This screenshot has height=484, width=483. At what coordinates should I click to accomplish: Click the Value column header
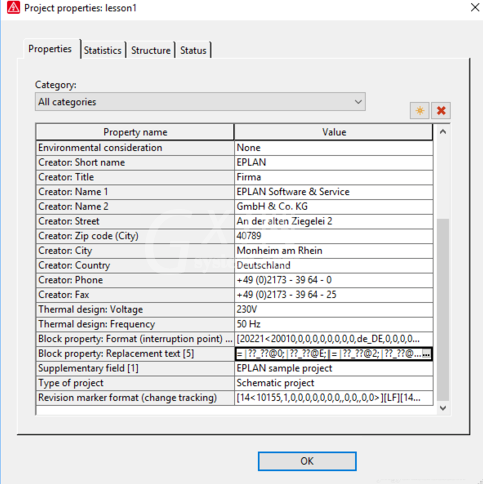334,132
